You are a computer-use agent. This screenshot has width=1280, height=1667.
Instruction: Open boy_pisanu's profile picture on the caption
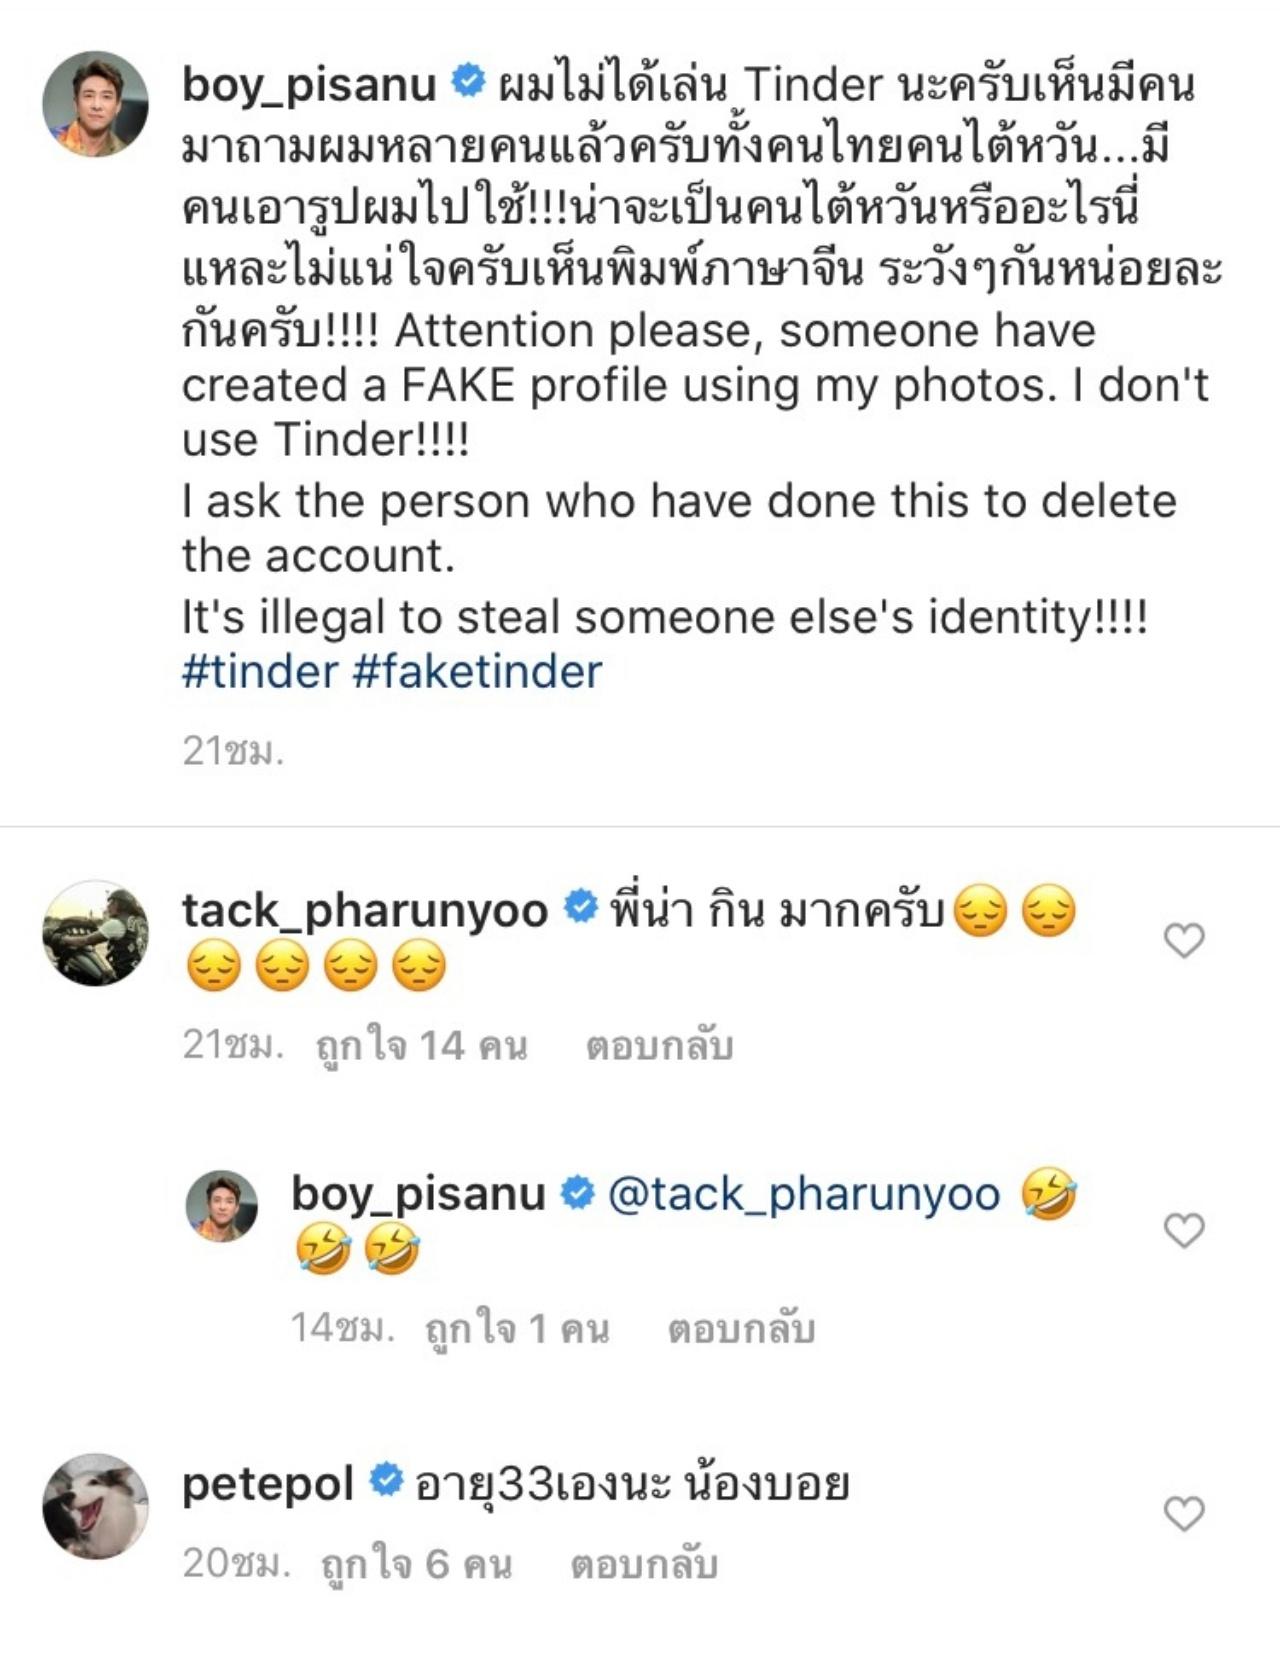95,104
